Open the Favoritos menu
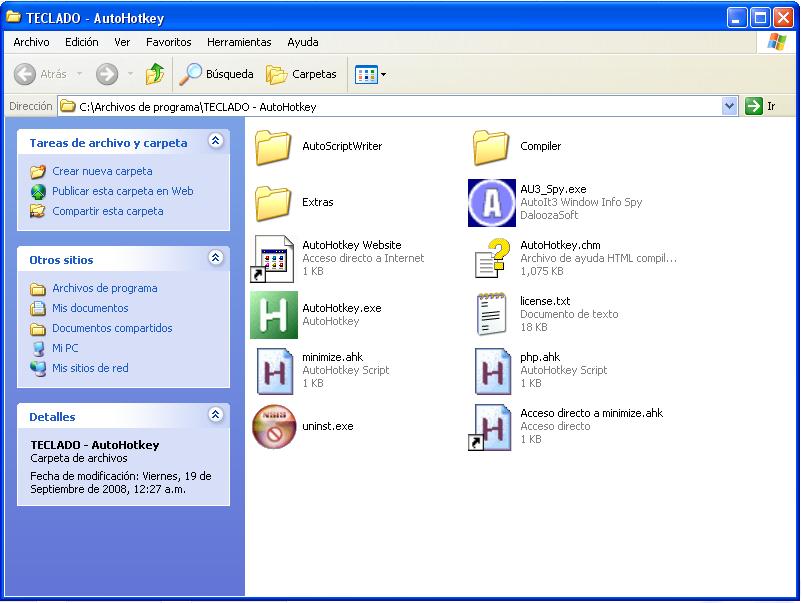802x603 pixels. coord(168,42)
